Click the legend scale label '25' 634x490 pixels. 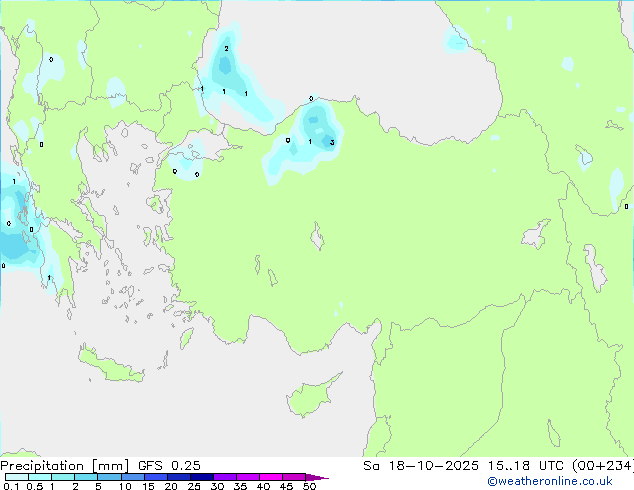click(194, 486)
